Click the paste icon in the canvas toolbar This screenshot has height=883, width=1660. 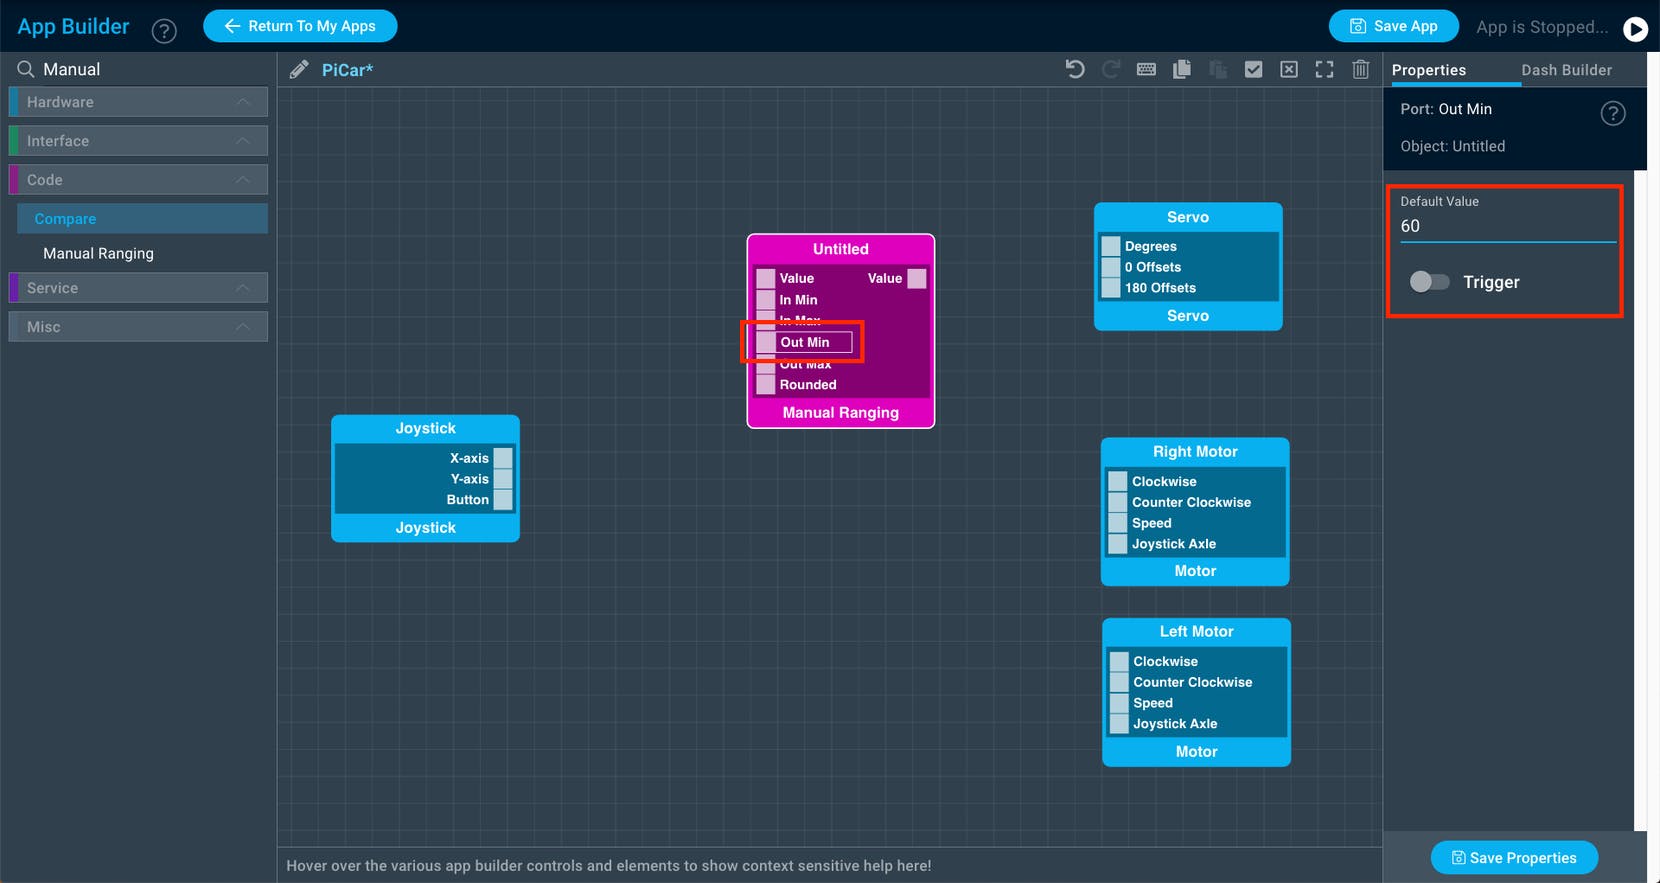[1218, 69]
